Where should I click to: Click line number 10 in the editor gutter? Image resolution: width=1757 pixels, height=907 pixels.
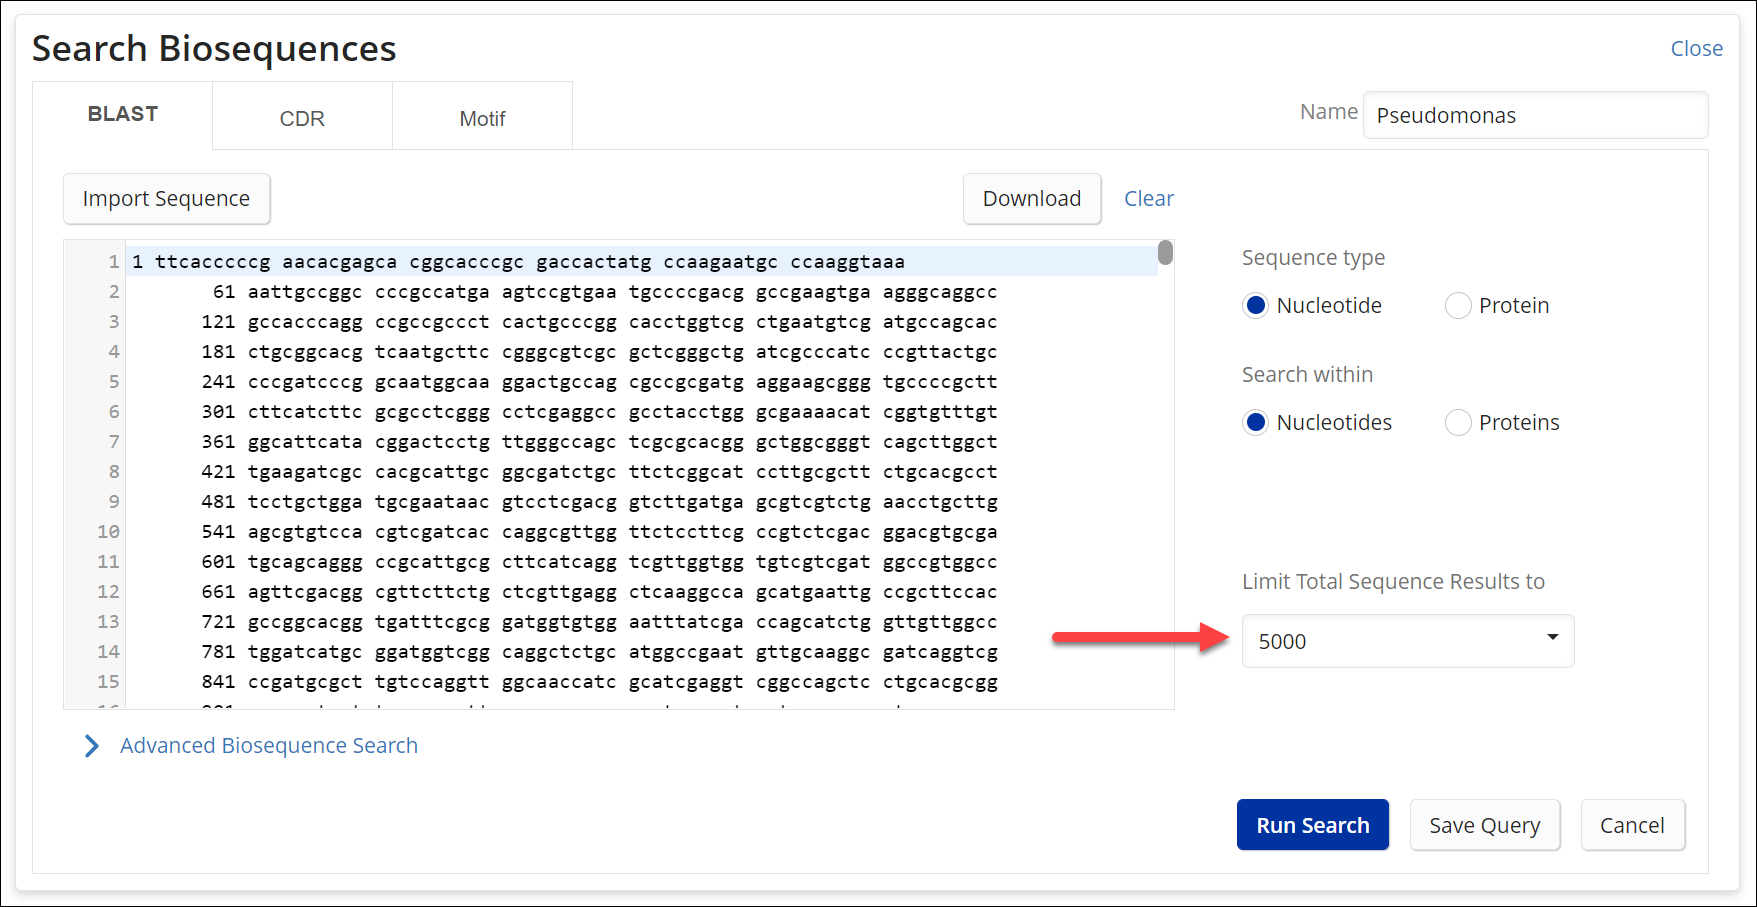click(x=108, y=532)
